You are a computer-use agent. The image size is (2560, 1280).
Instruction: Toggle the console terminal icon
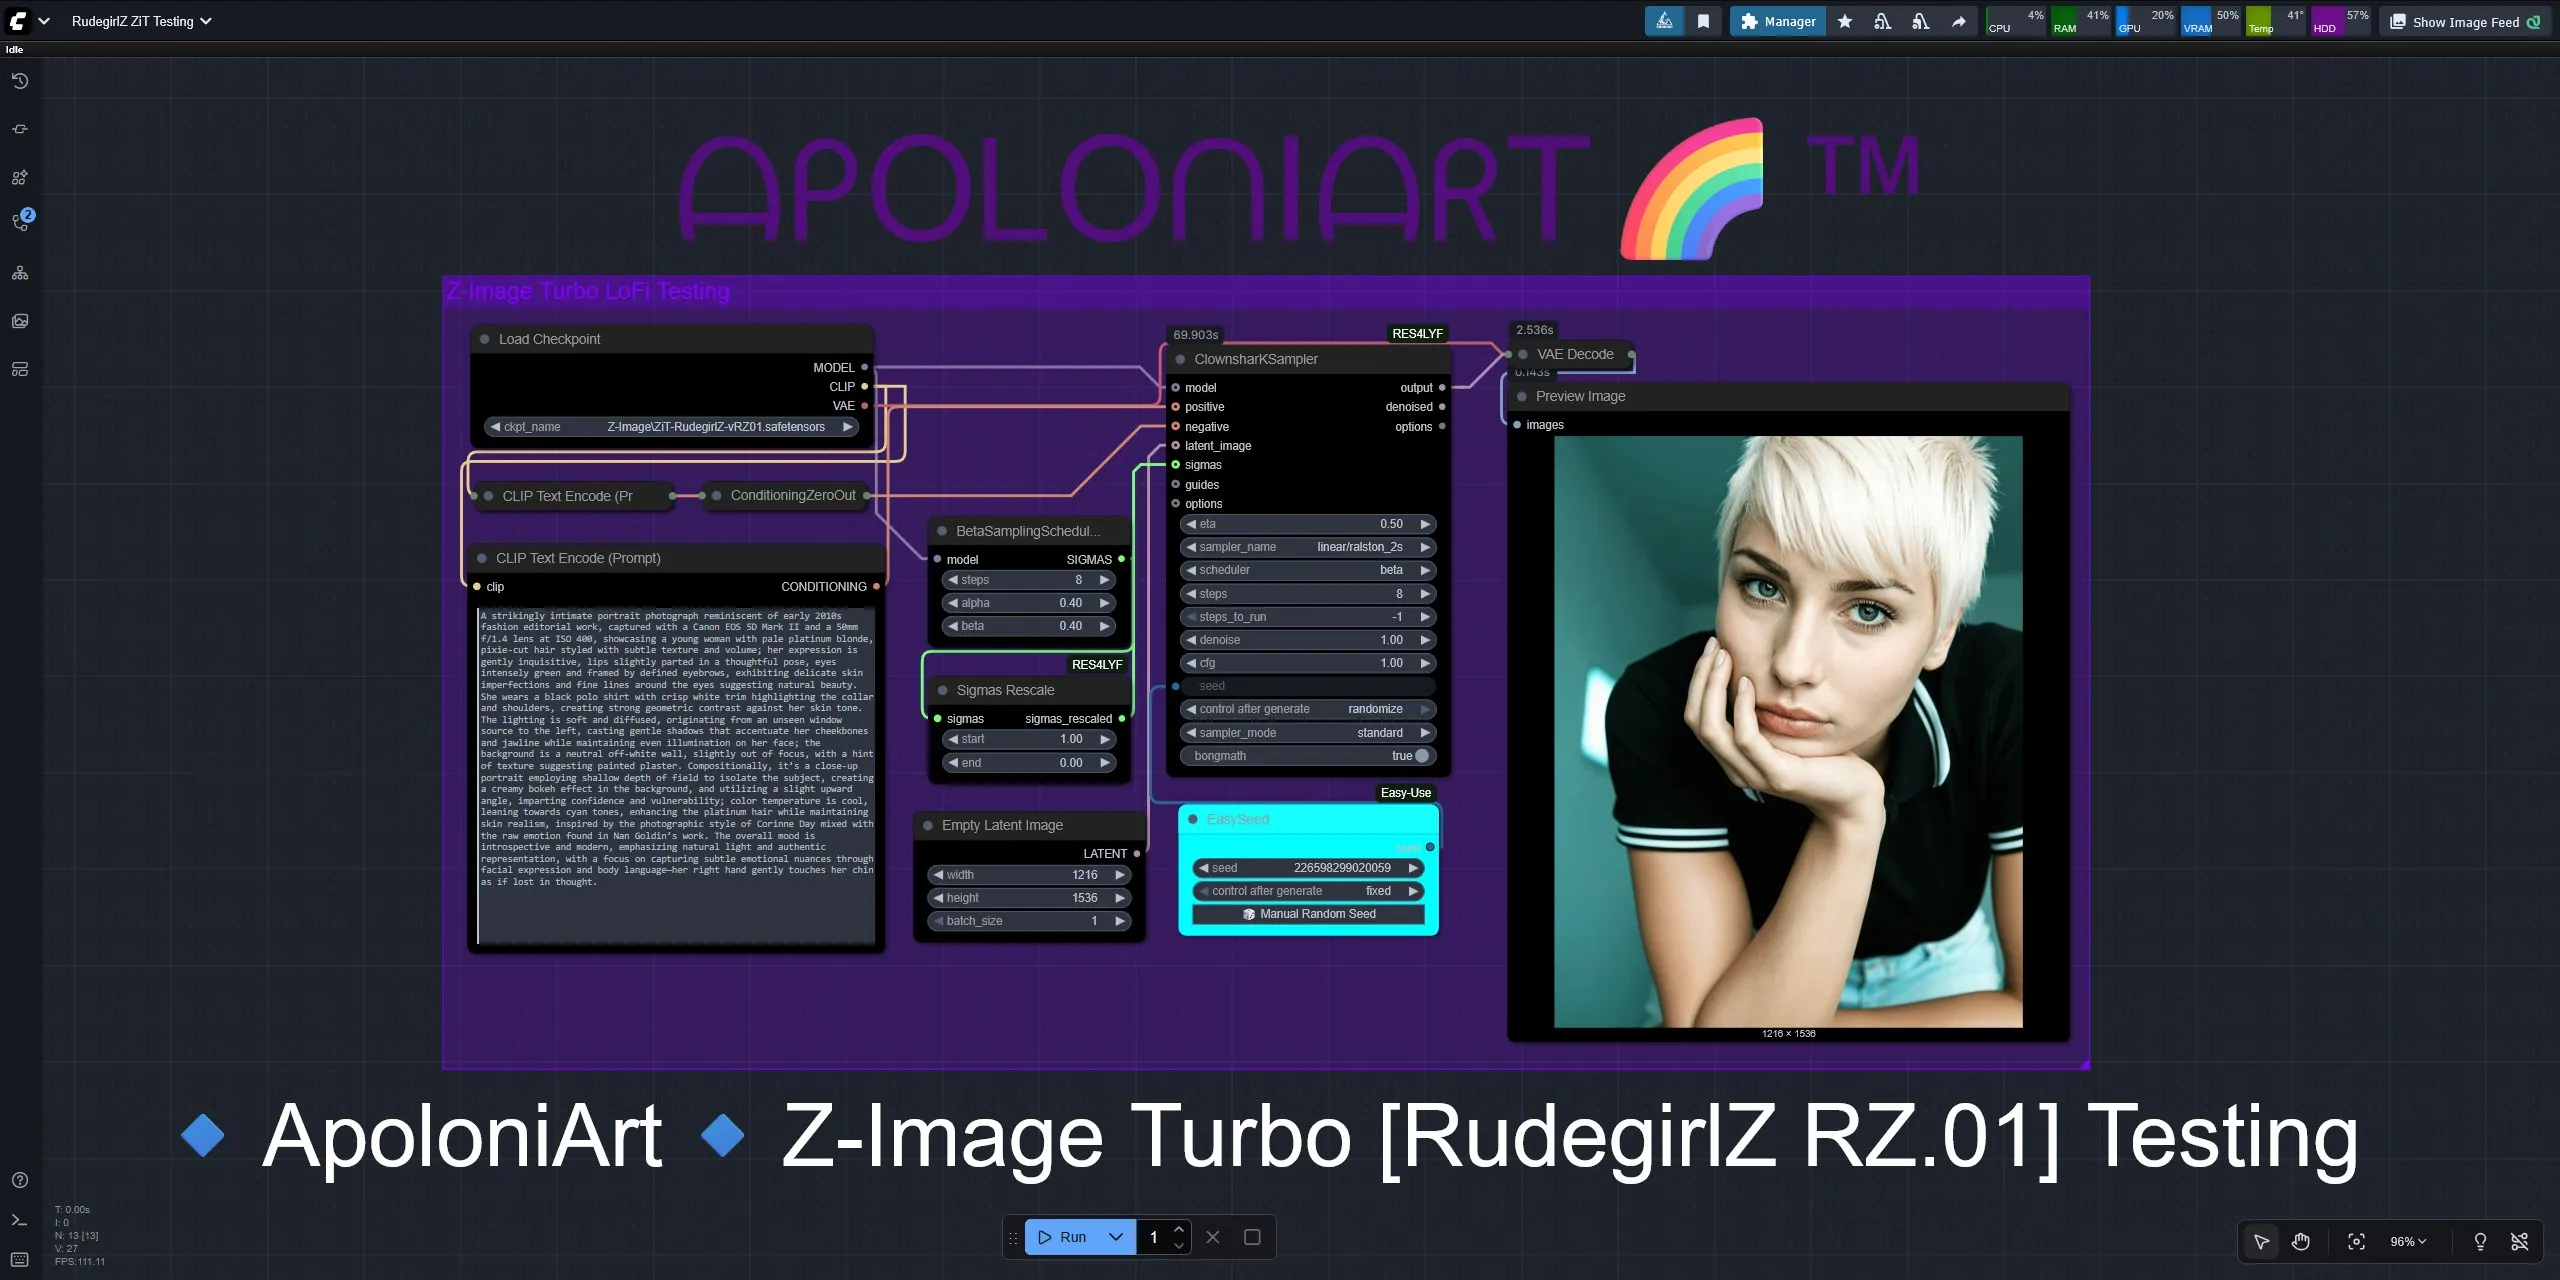pos(20,1220)
